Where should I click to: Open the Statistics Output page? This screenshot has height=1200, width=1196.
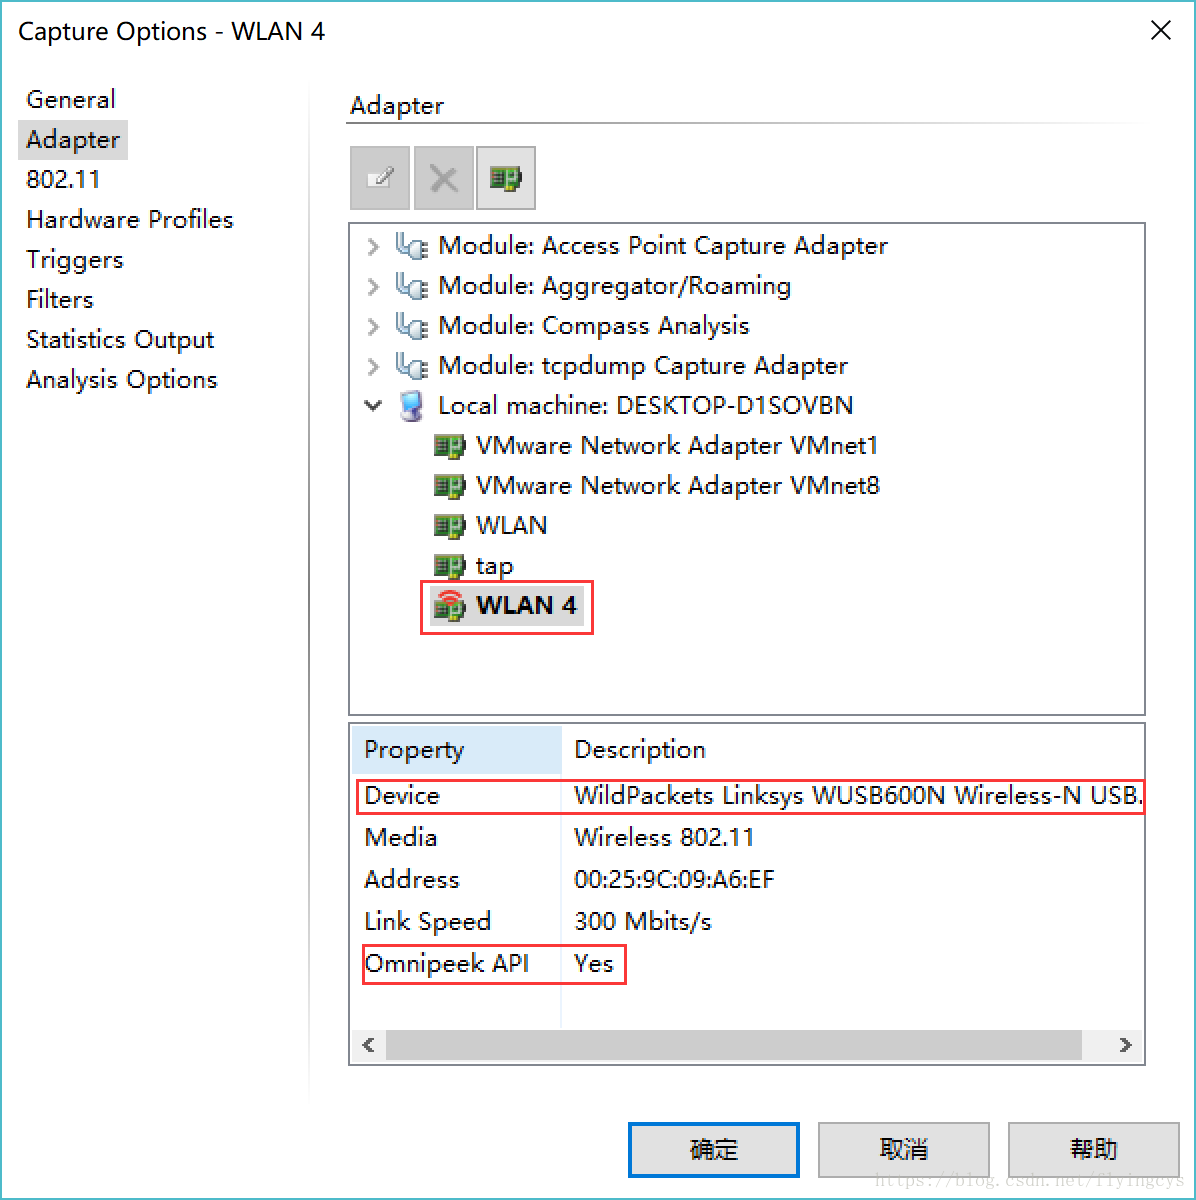[120, 339]
